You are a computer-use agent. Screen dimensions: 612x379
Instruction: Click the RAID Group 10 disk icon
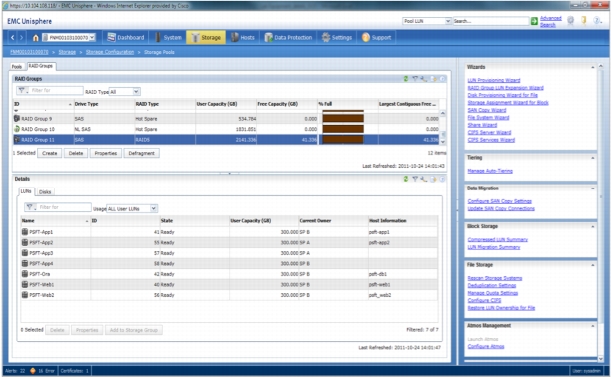pyautogui.click(x=17, y=129)
